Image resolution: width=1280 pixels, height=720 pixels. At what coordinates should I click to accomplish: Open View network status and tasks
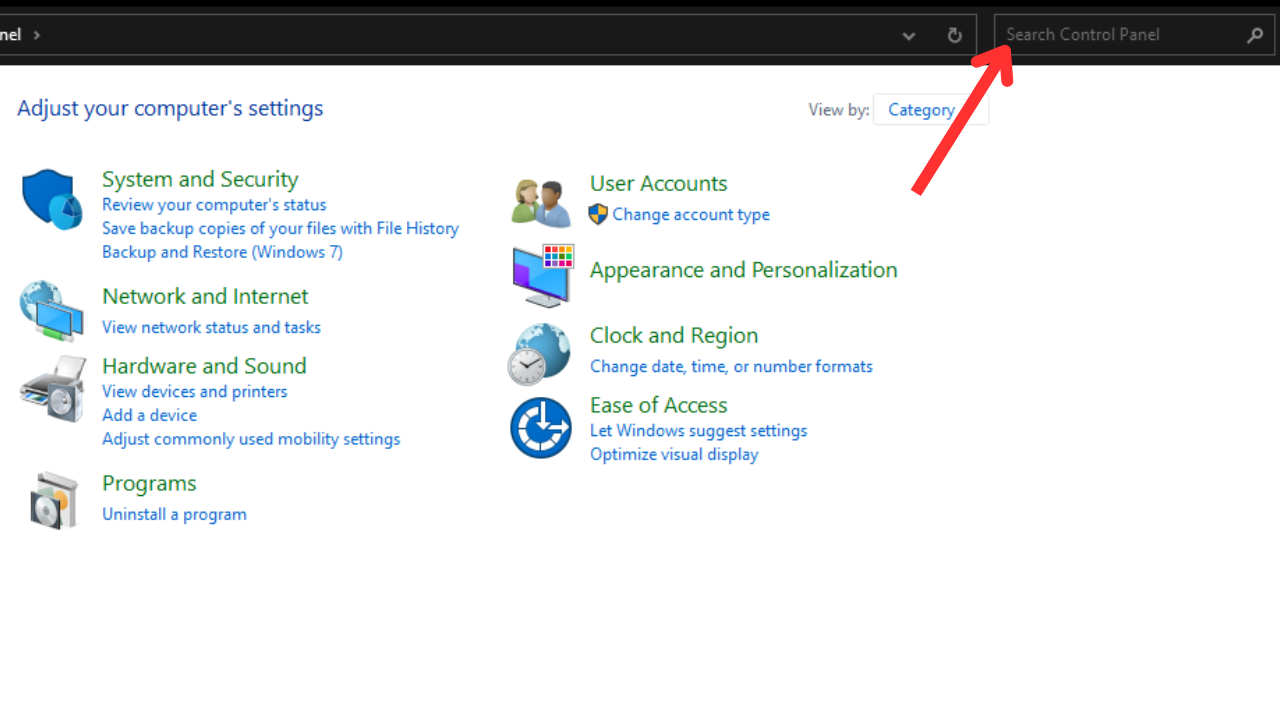click(211, 327)
